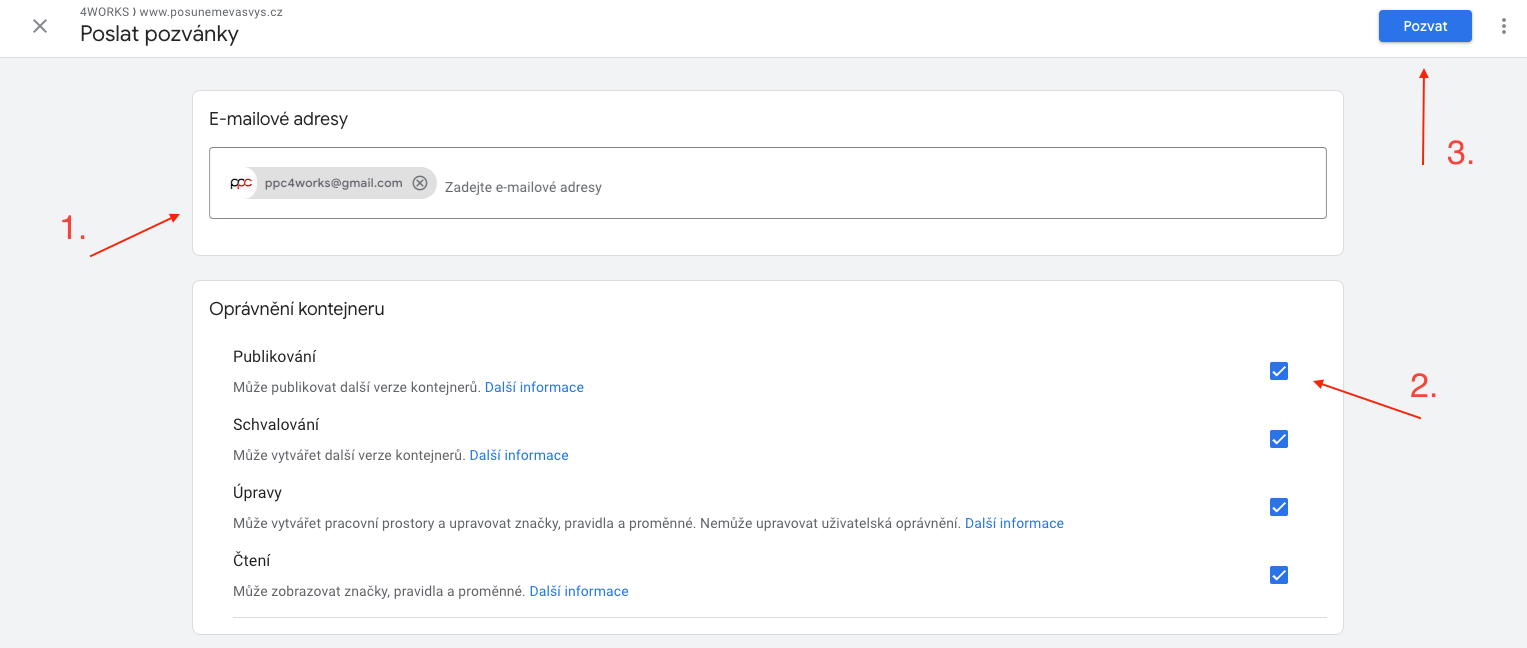Uncheck the Schvalování permission checkbox
The image size is (1527, 648).
click(x=1278, y=439)
